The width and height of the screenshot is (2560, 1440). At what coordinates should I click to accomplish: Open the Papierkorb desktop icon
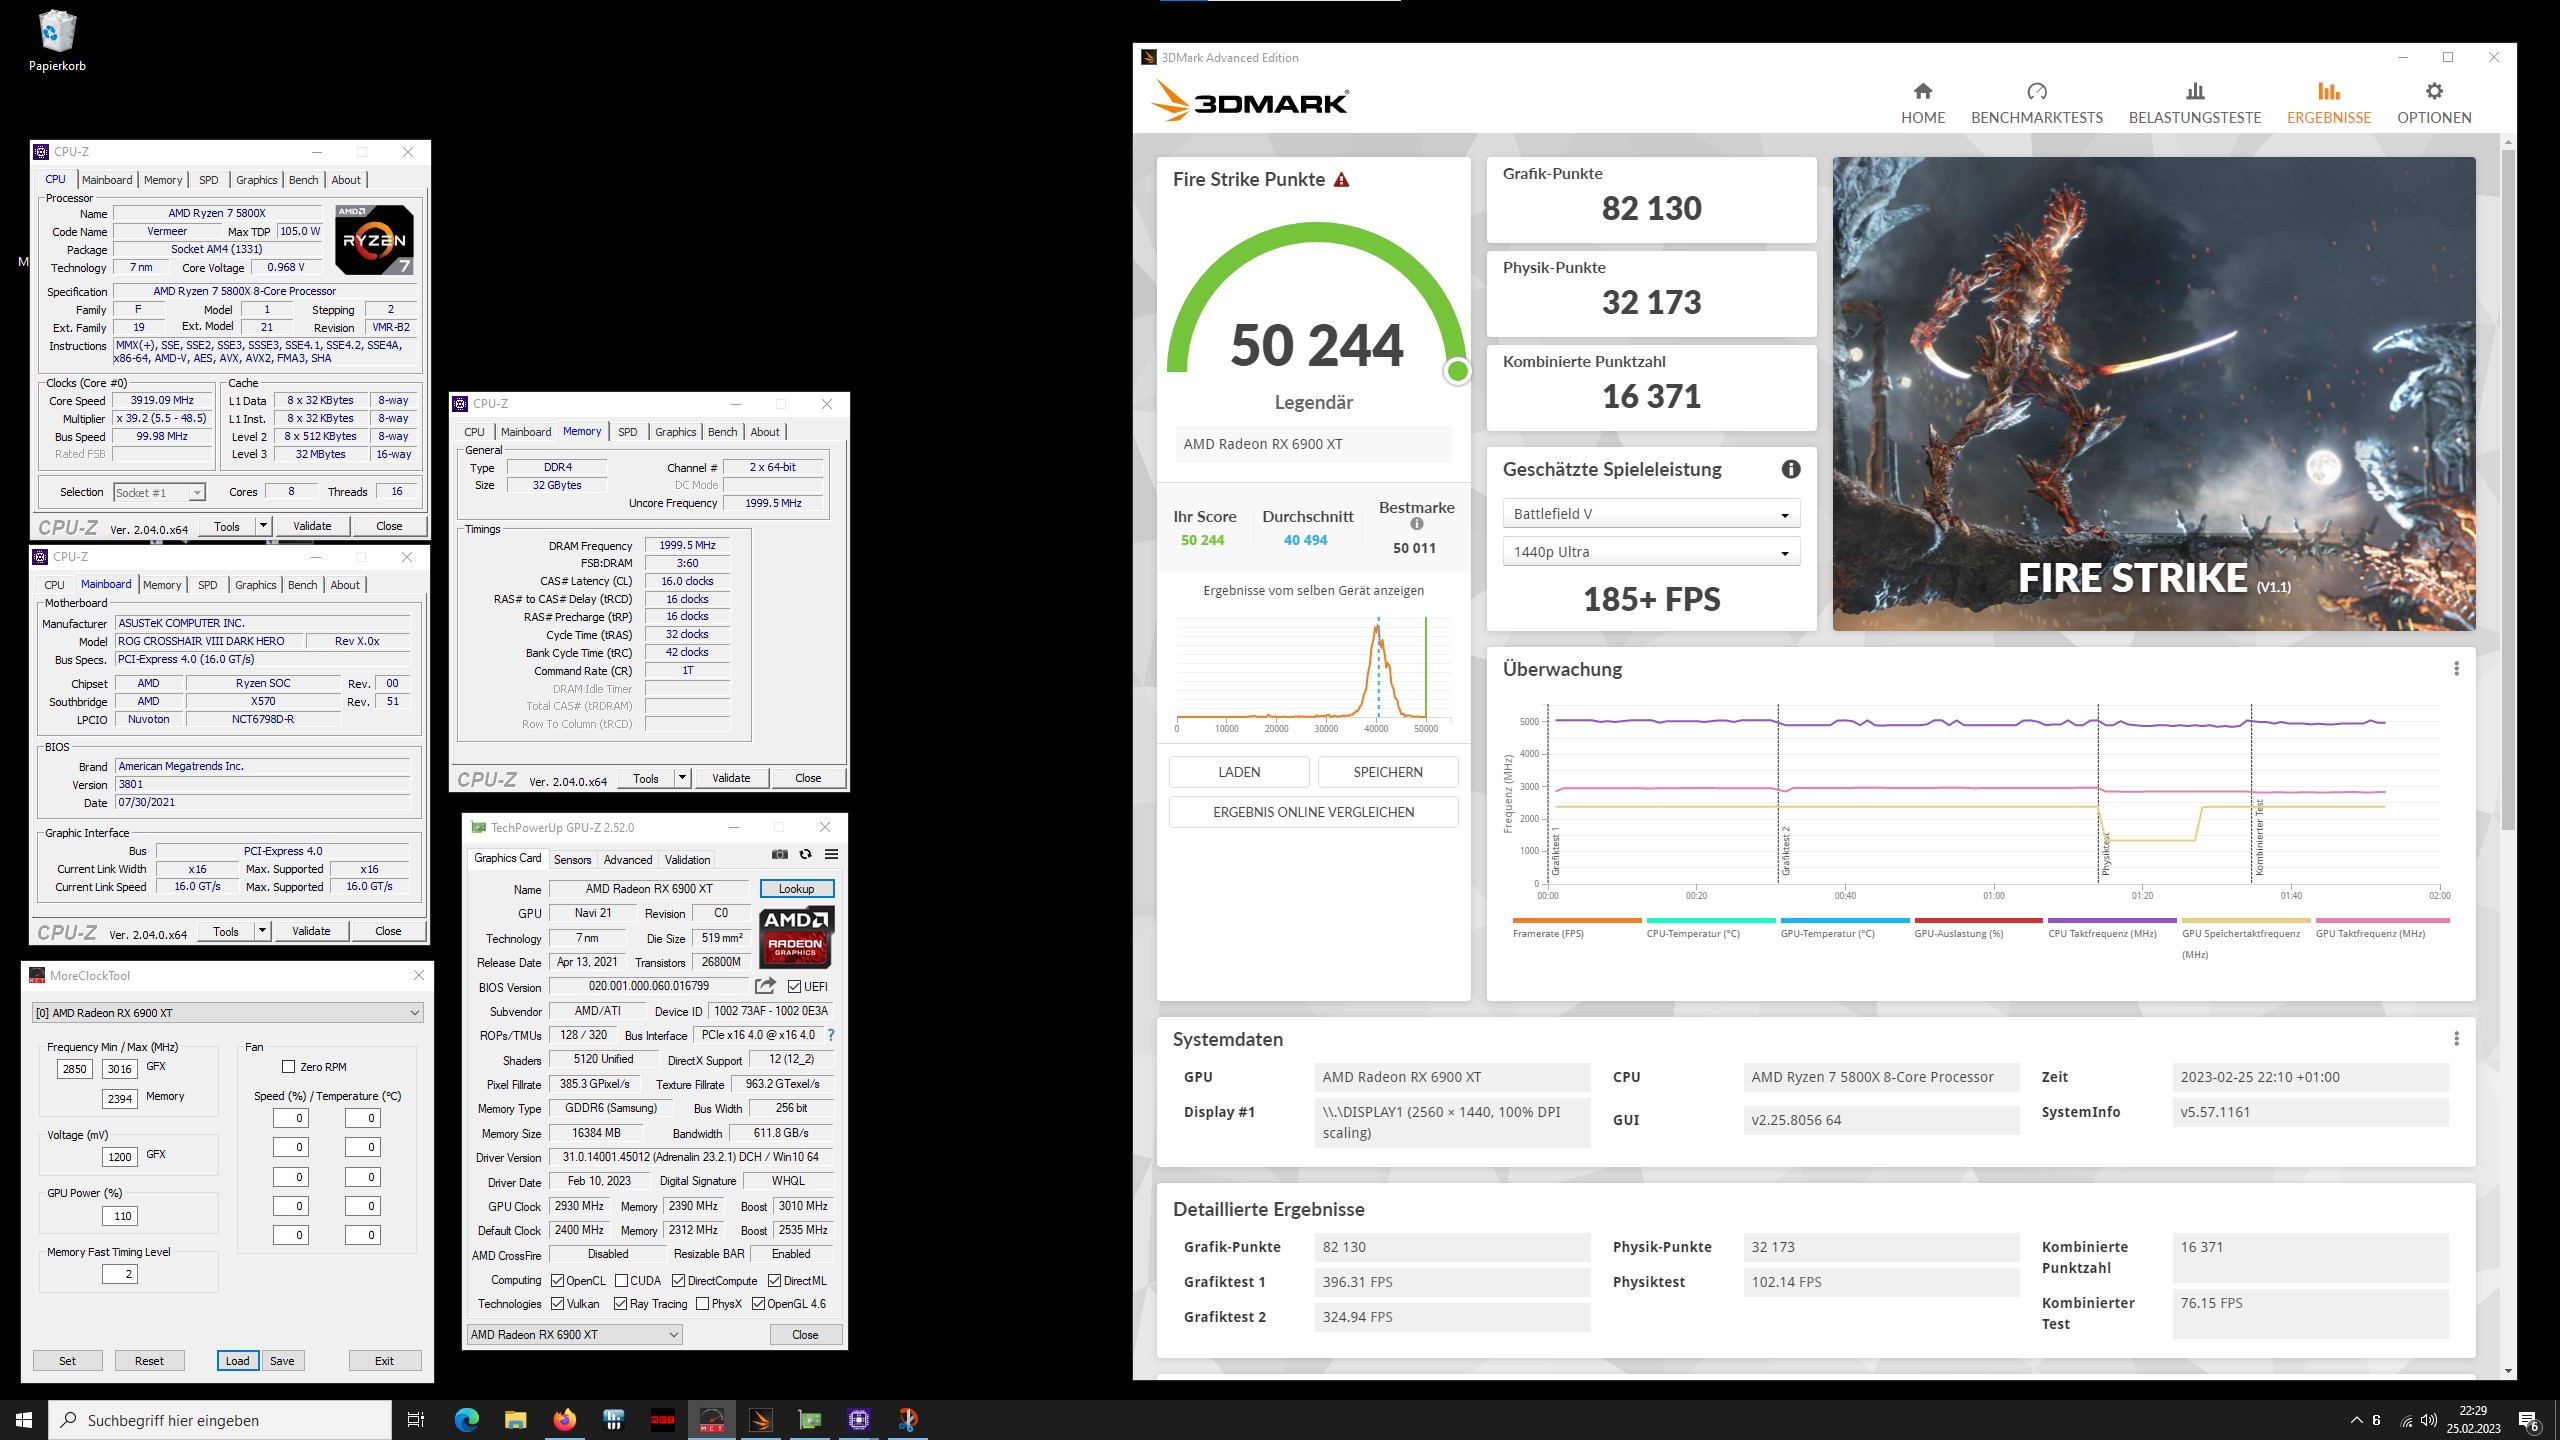pos(57,42)
